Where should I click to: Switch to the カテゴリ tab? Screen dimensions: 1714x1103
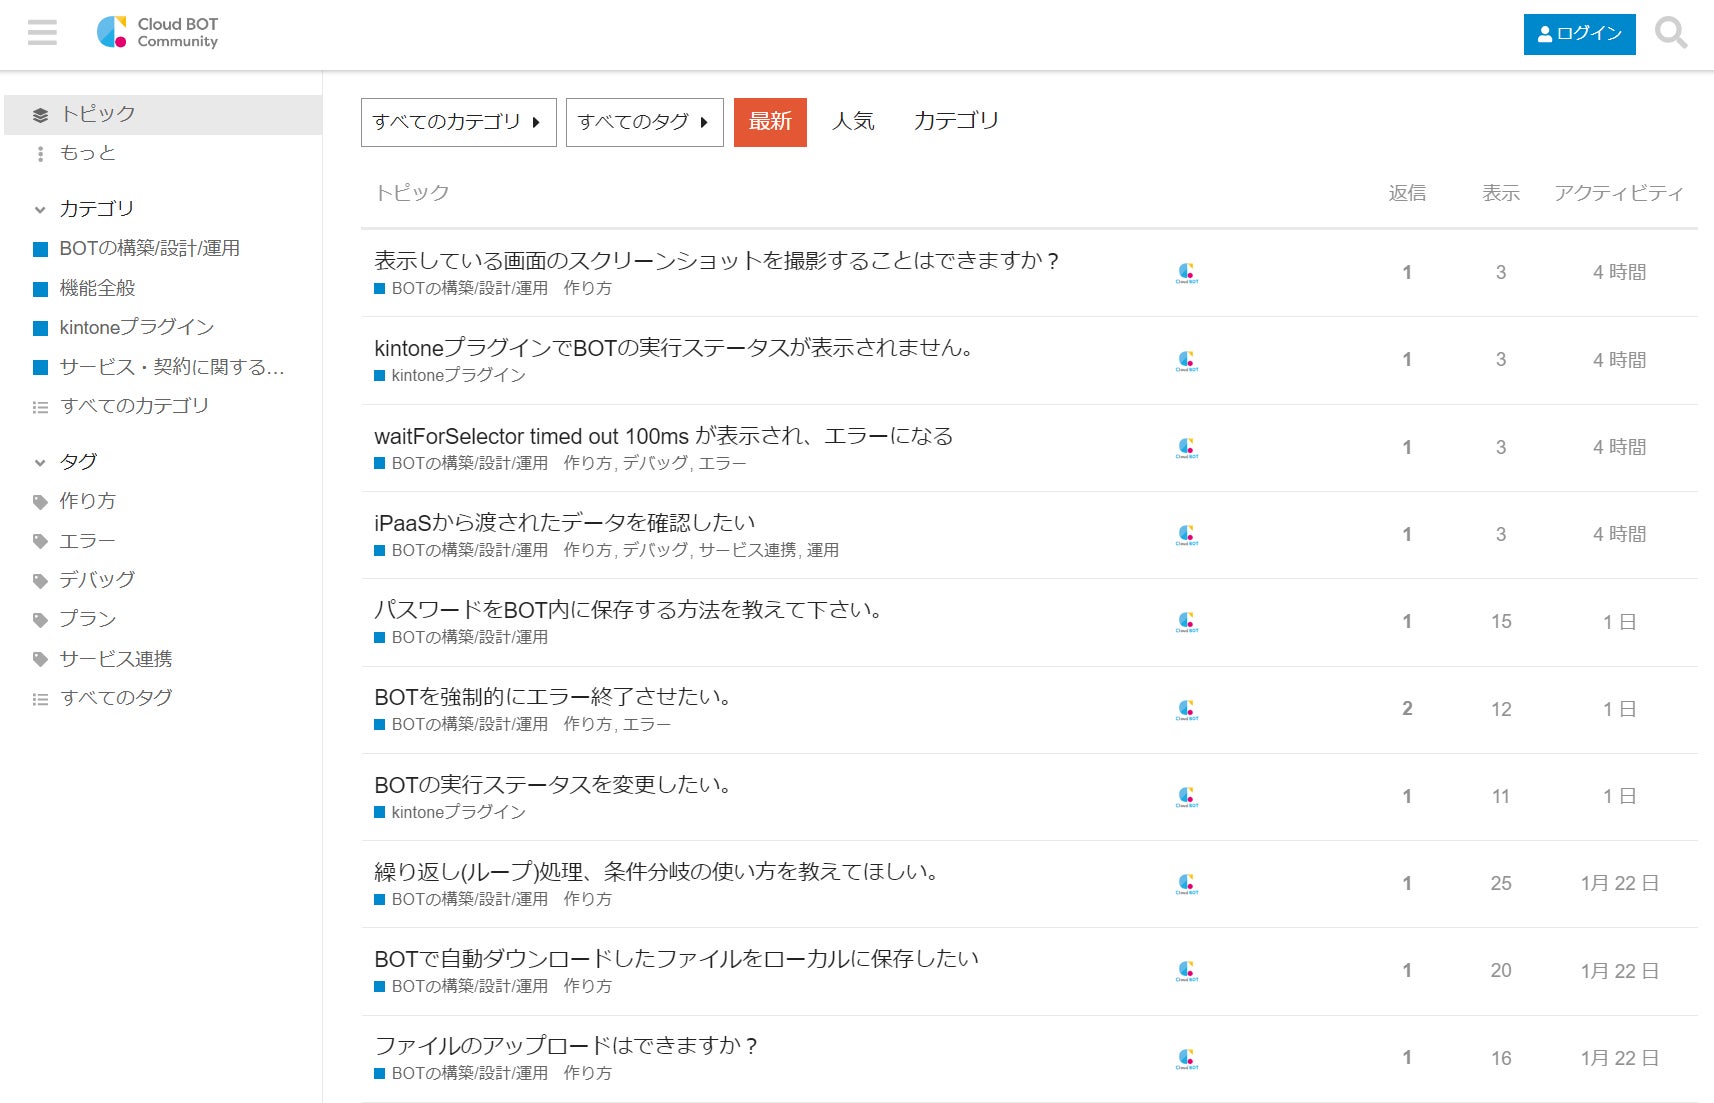click(955, 122)
